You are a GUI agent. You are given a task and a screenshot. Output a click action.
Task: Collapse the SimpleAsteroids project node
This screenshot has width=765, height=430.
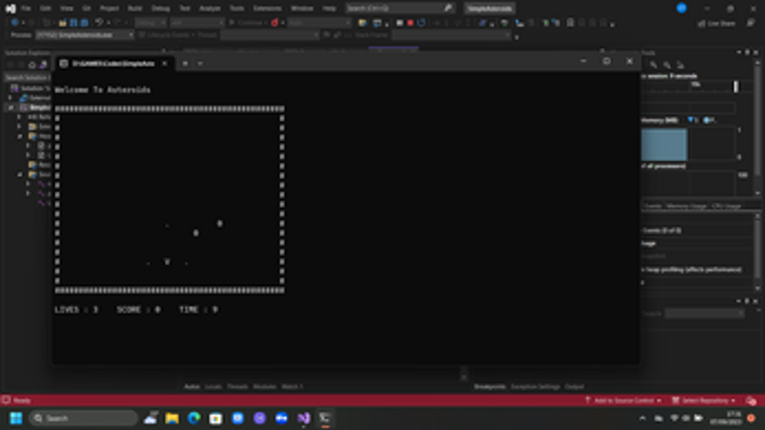click(x=11, y=107)
